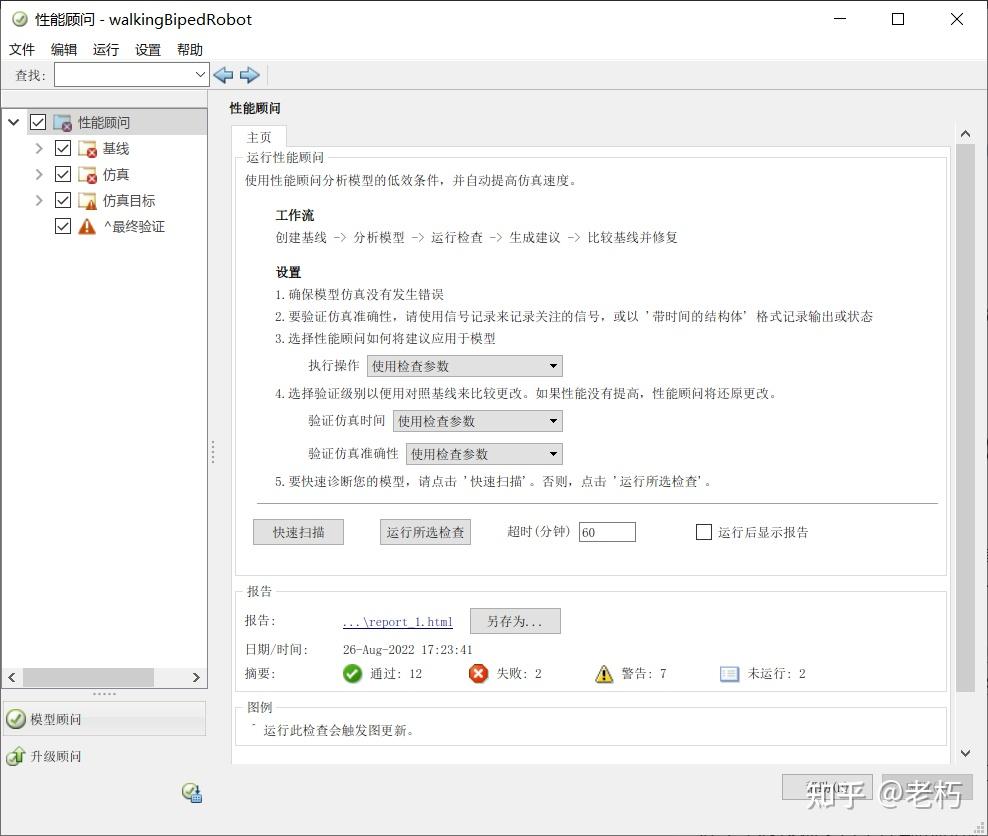The width and height of the screenshot is (988, 836).
Task: Click the red failure icon beside 失败: 2
Action: [x=477, y=673]
